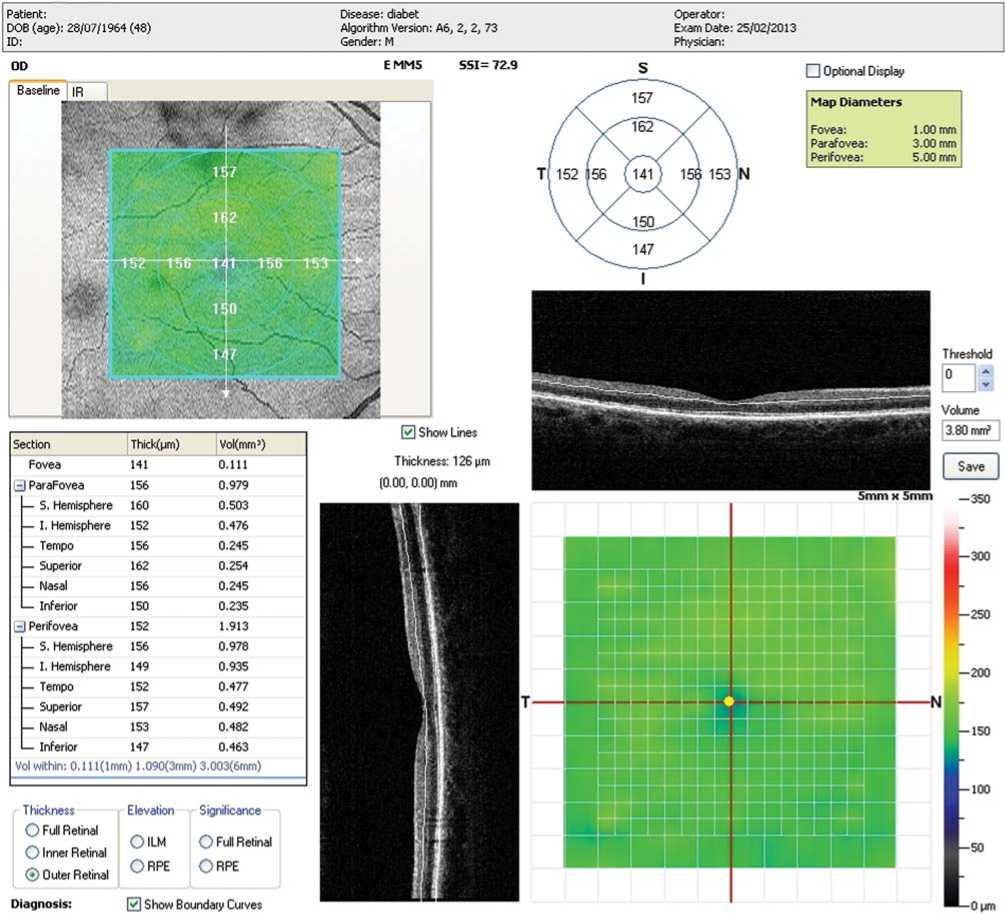Click the horizontal B-scan OCT image
The image size is (1005, 914).
731,390
